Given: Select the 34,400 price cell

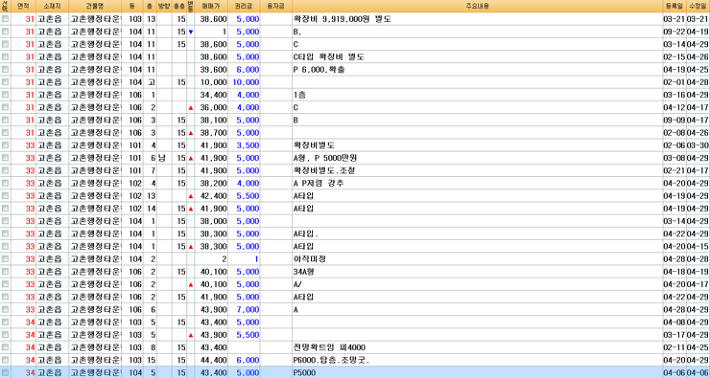Looking at the screenshot, I should pos(211,95).
